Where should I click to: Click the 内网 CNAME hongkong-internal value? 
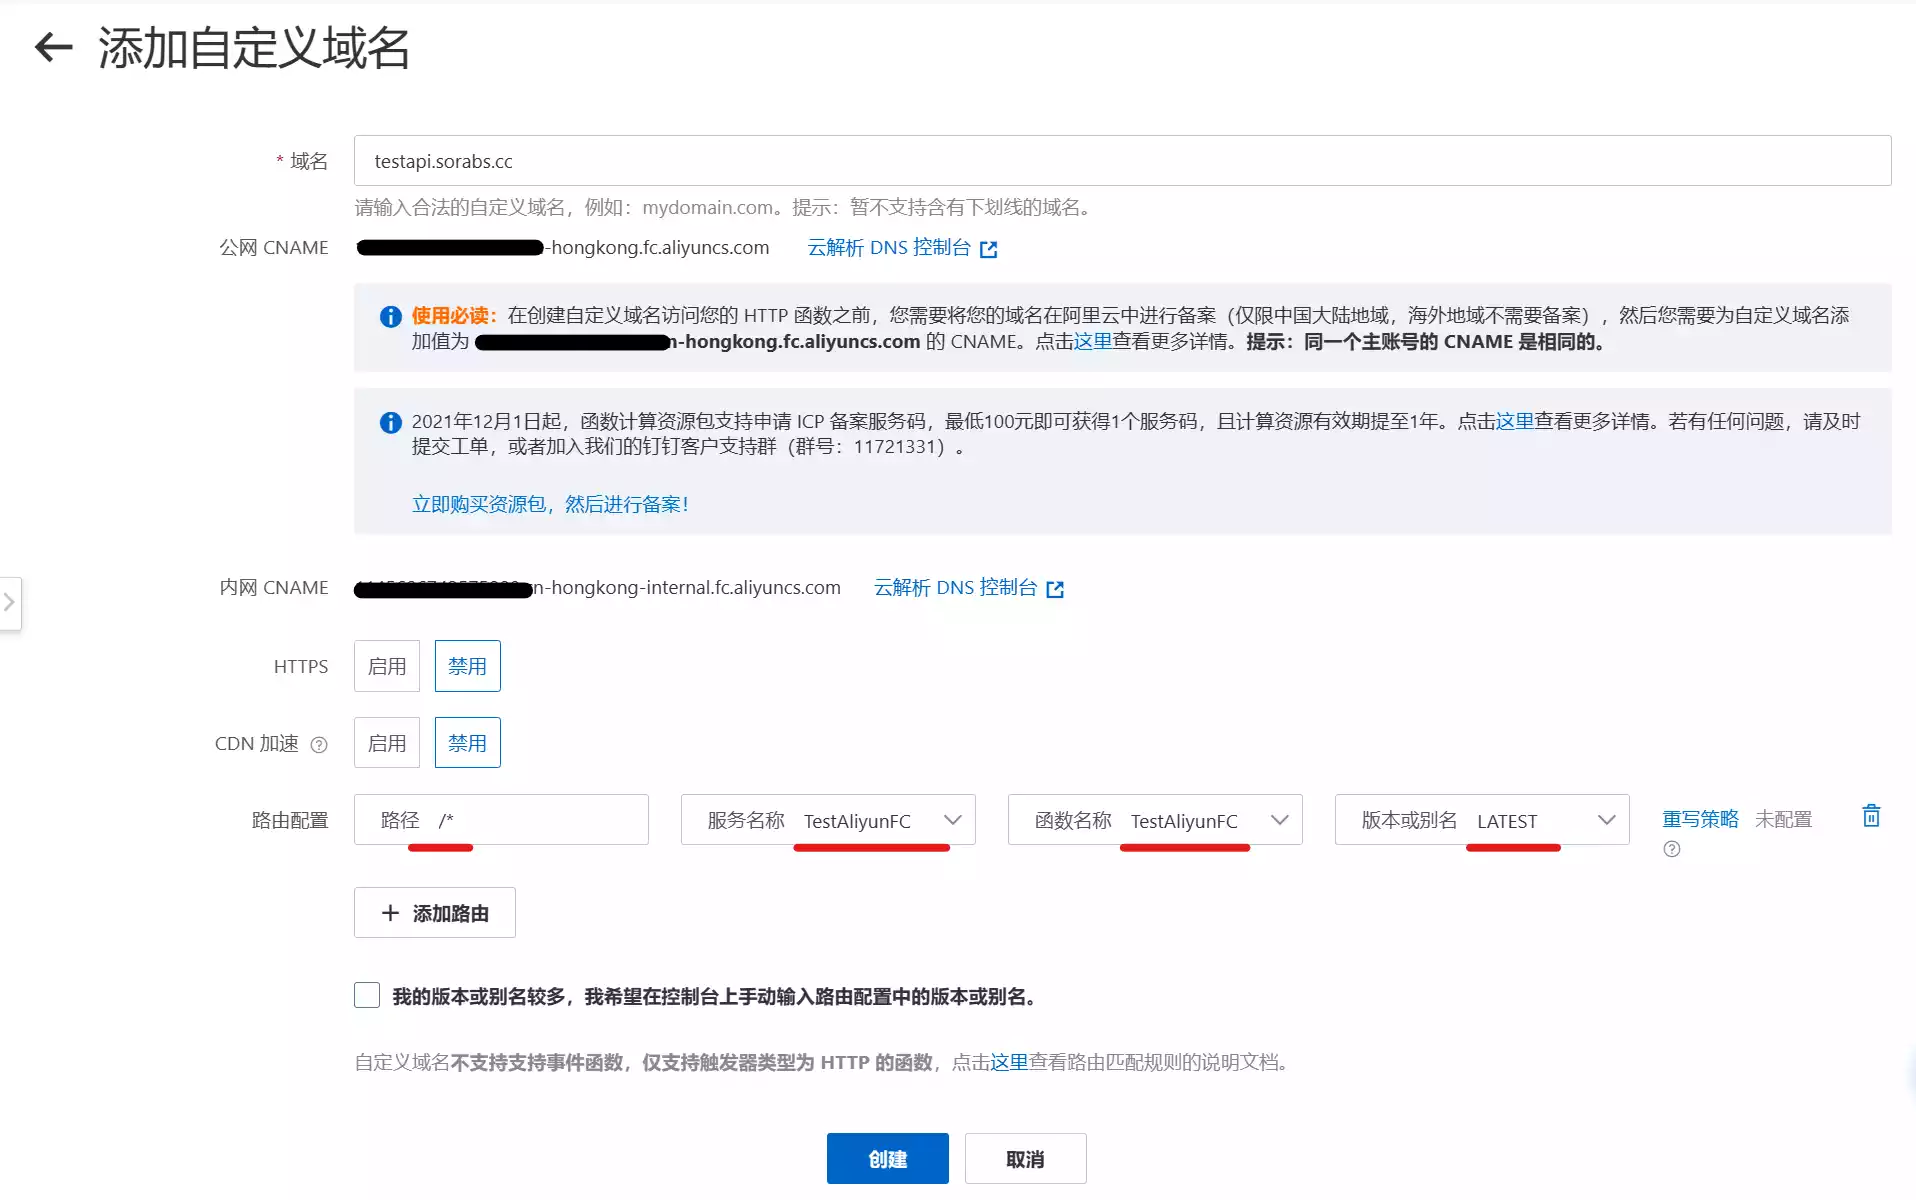tap(598, 588)
